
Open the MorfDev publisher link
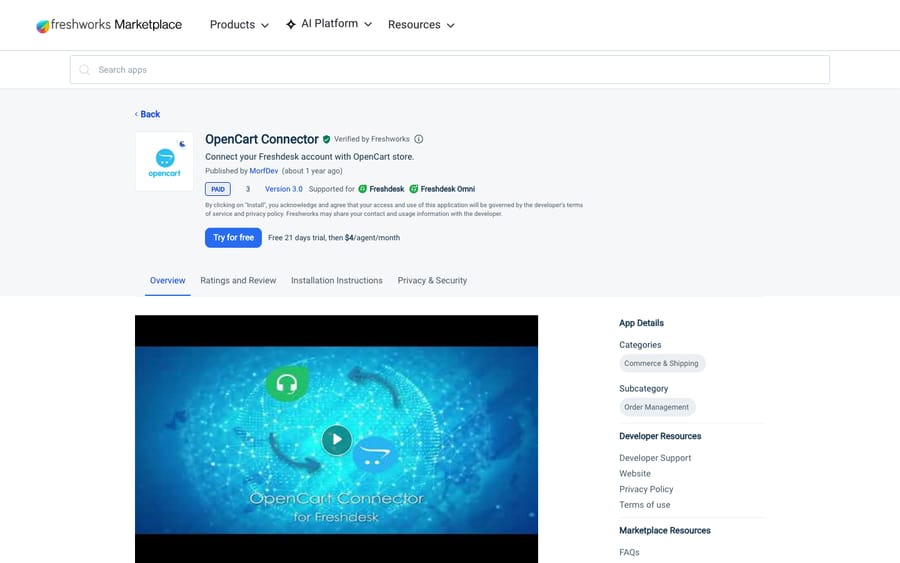click(x=263, y=171)
